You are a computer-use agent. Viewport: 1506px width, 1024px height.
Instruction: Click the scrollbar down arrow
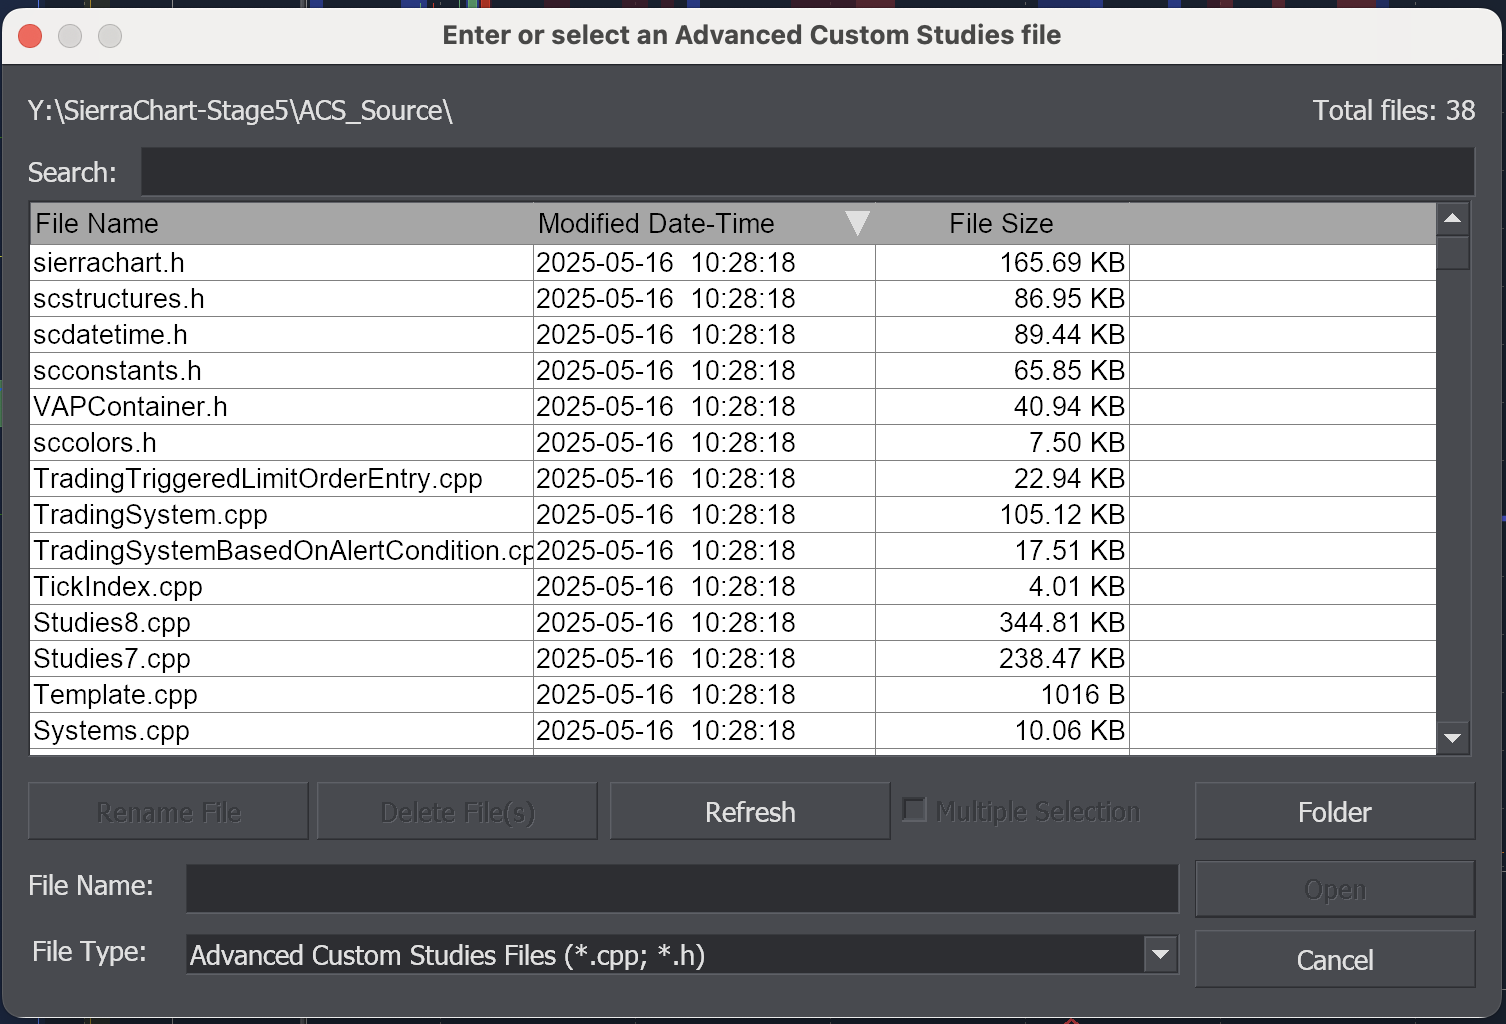click(x=1452, y=738)
